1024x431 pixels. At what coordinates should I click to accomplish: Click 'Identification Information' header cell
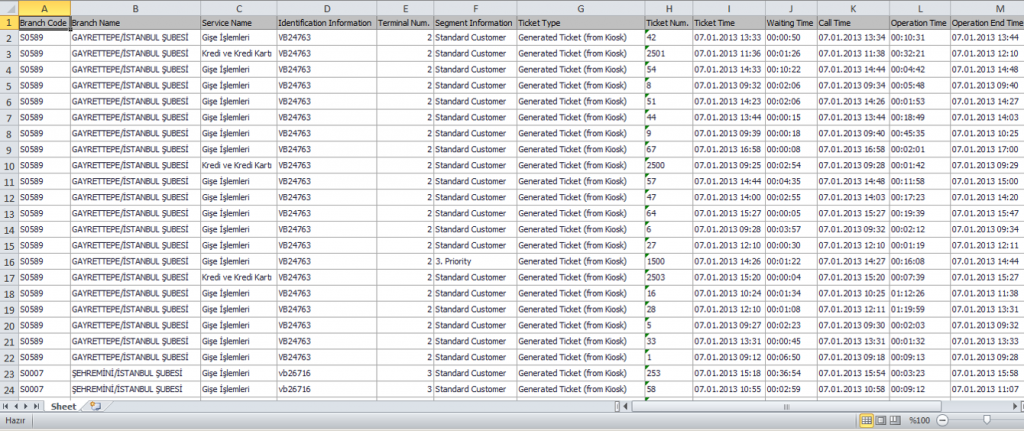tap(327, 23)
